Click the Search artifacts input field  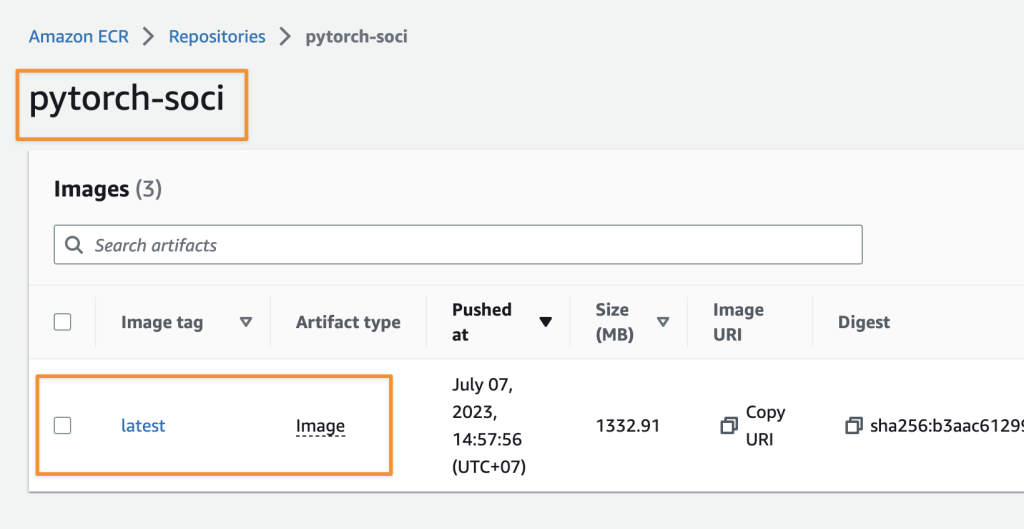(470, 245)
